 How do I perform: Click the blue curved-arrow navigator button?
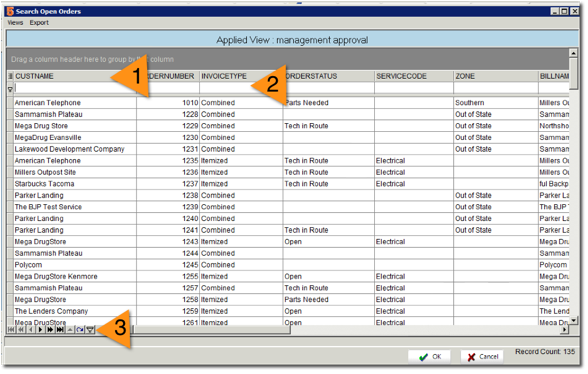point(80,330)
